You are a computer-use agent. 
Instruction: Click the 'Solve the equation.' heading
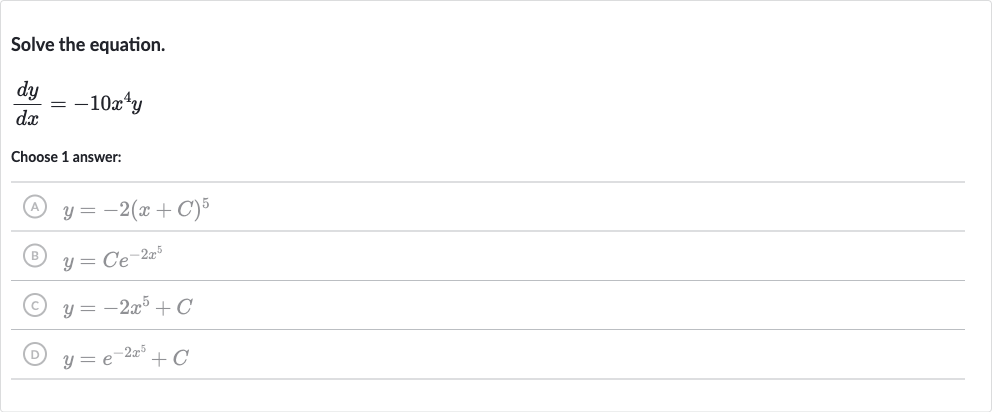(x=88, y=45)
